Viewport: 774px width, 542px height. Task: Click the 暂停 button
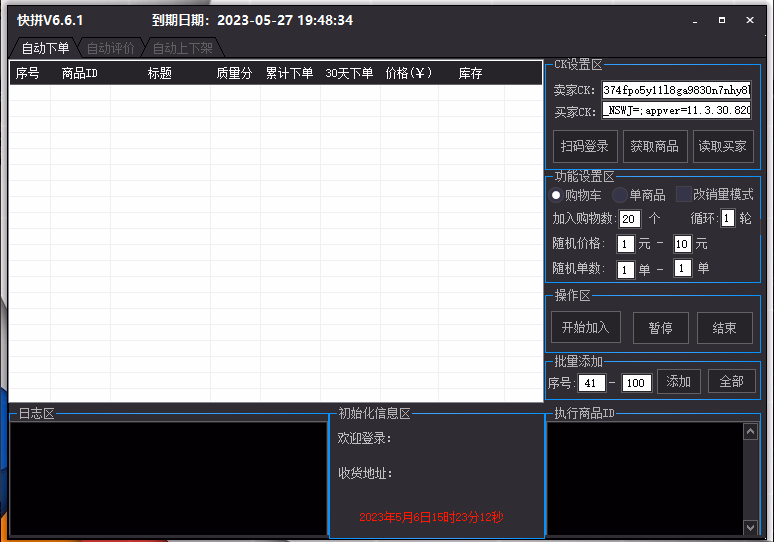pos(660,328)
